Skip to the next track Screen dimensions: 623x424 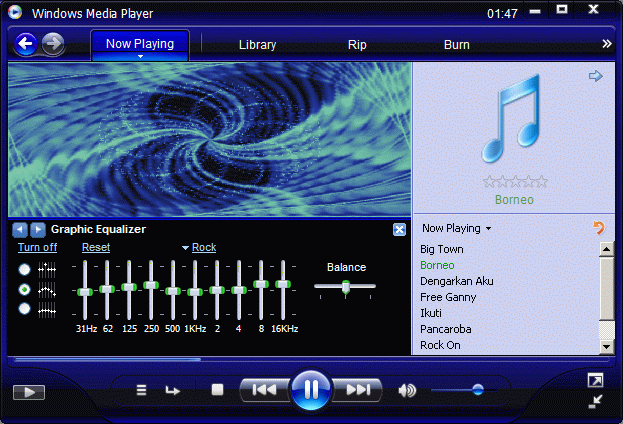[358, 390]
